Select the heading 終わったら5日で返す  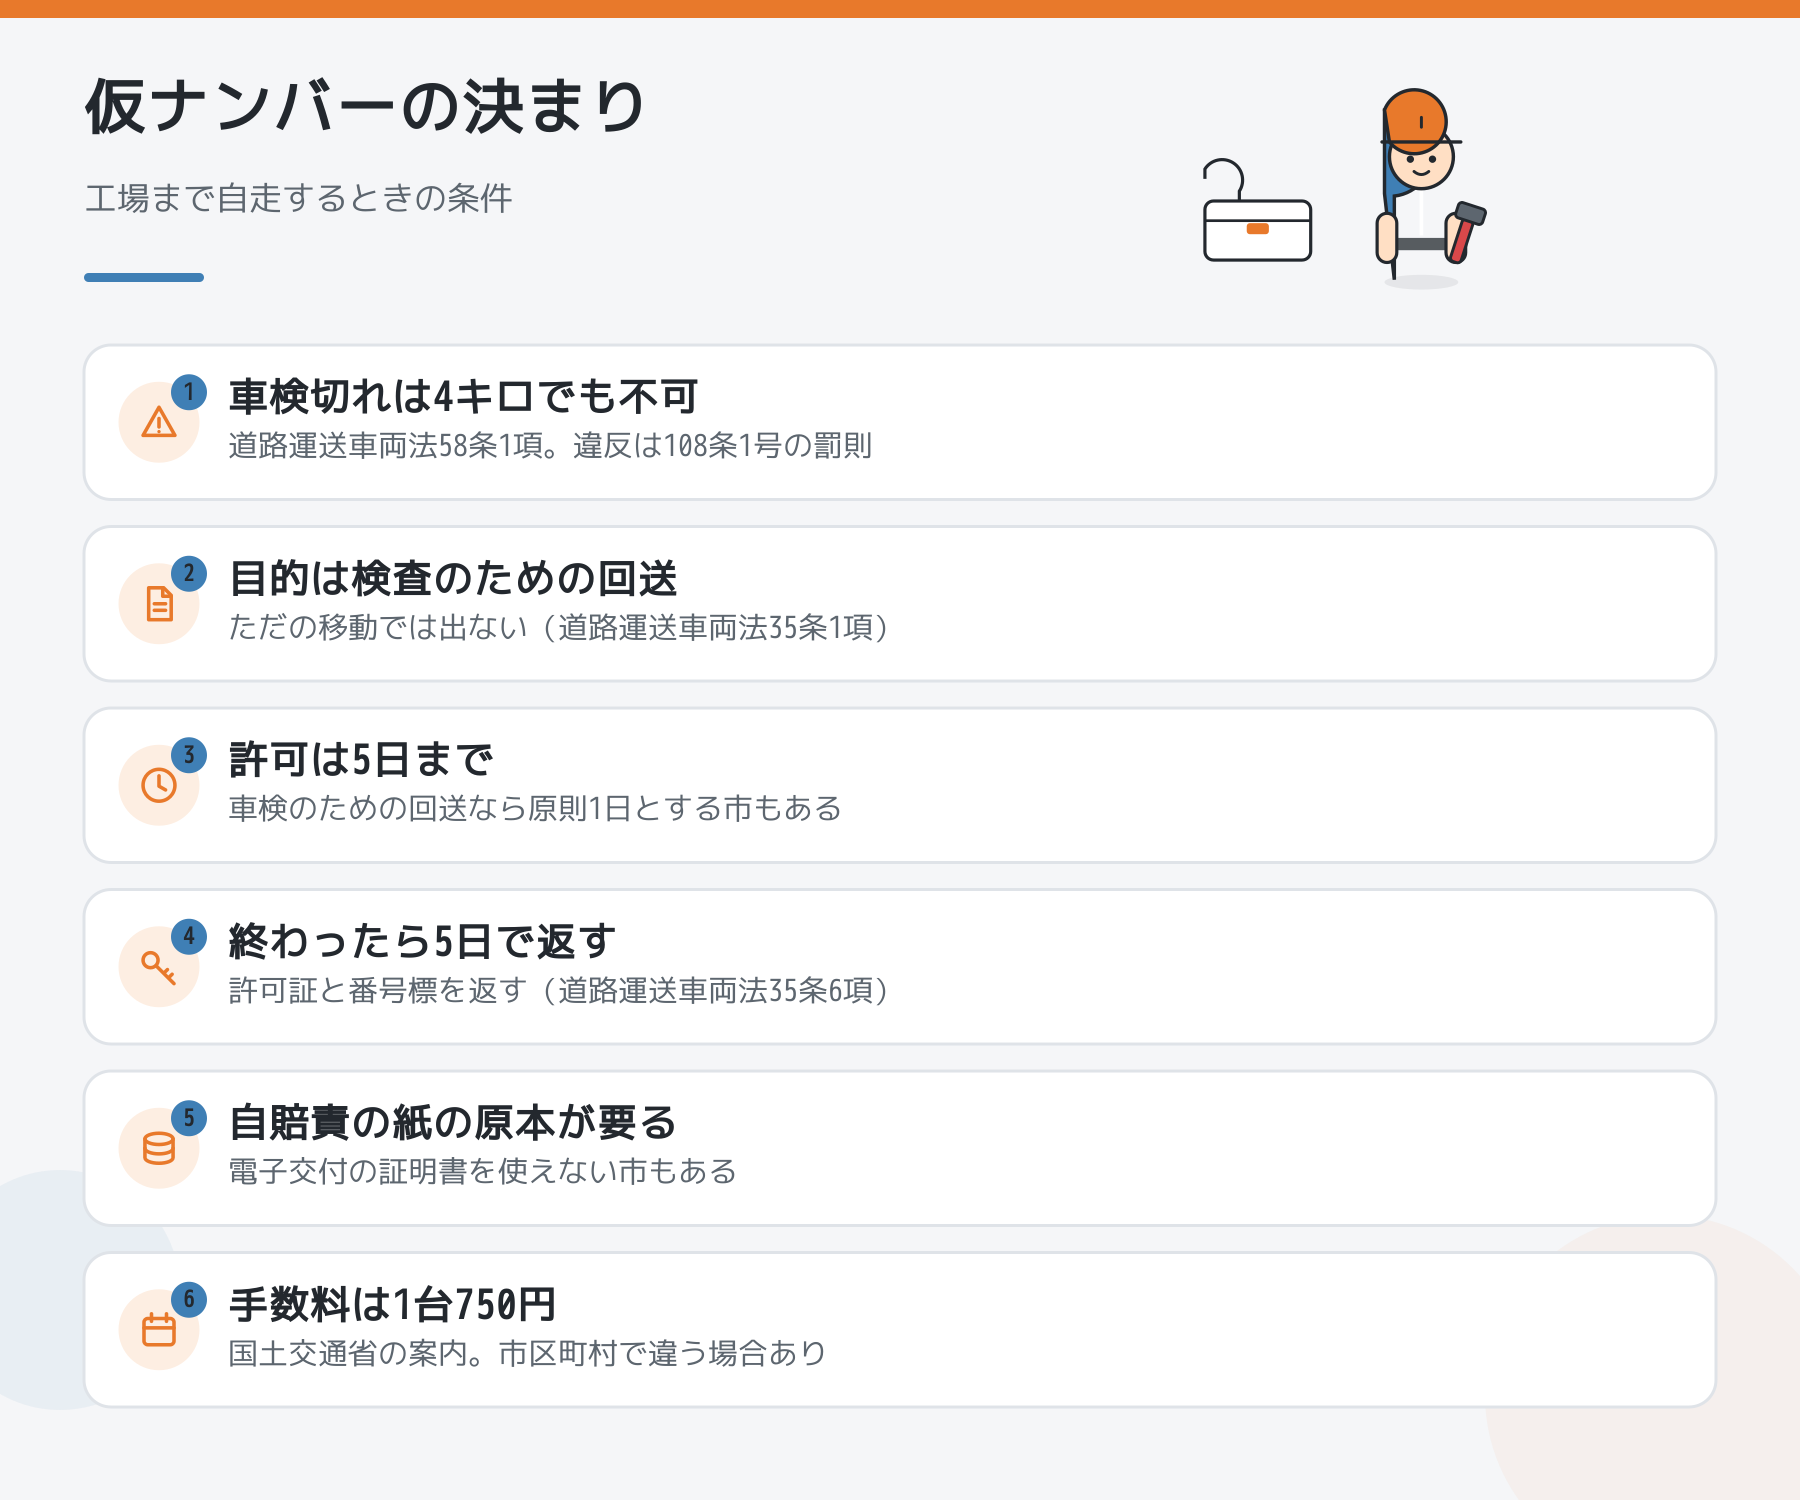pyautogui.click(x=422, y=941)
